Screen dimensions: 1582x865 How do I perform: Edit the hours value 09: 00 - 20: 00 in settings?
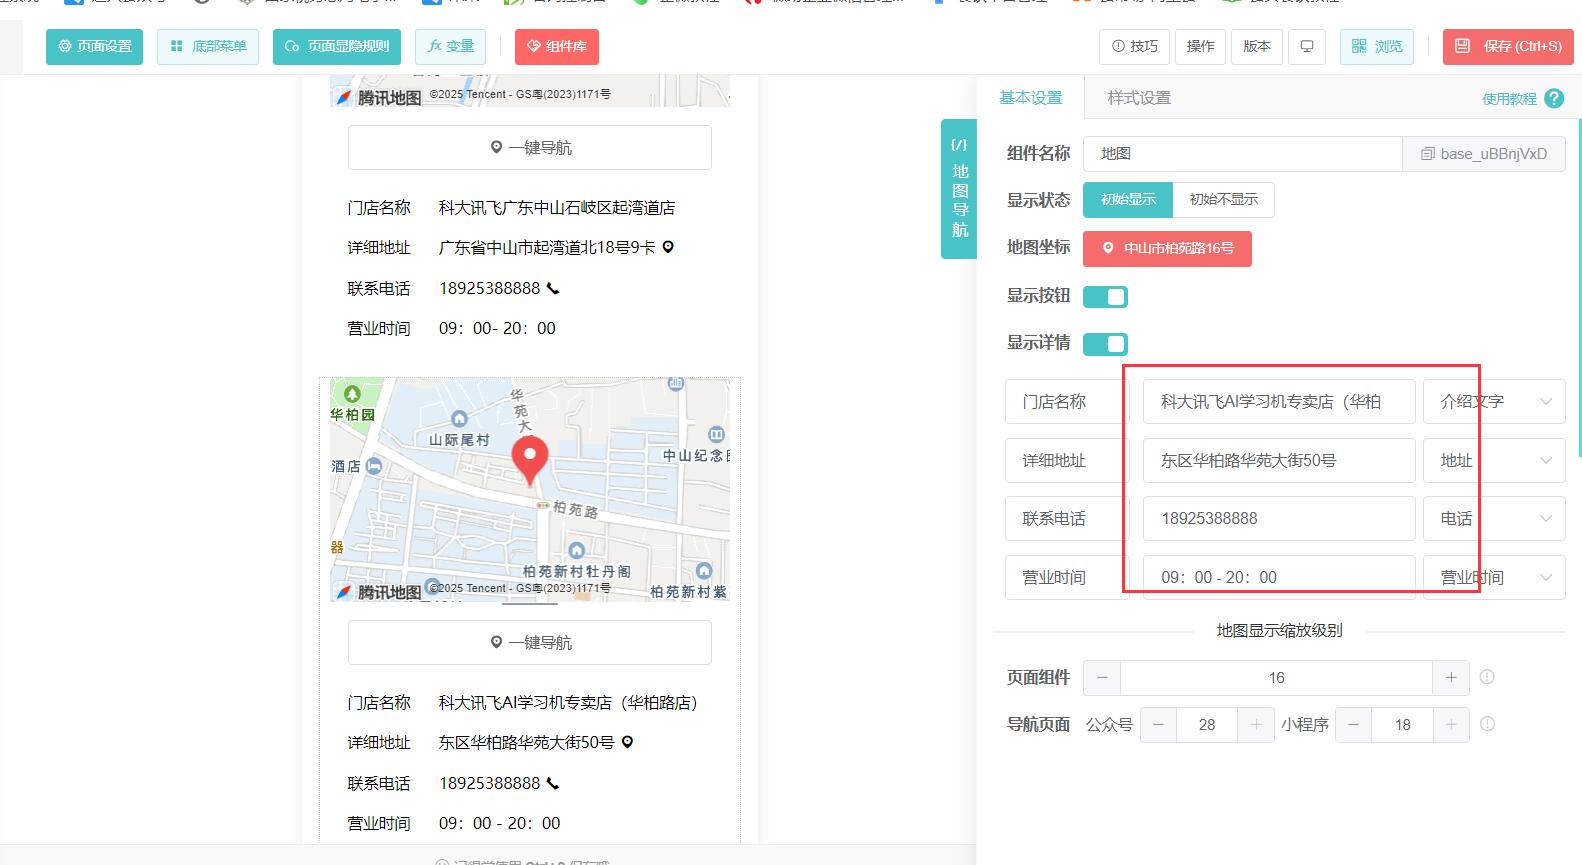point(1279,578)
